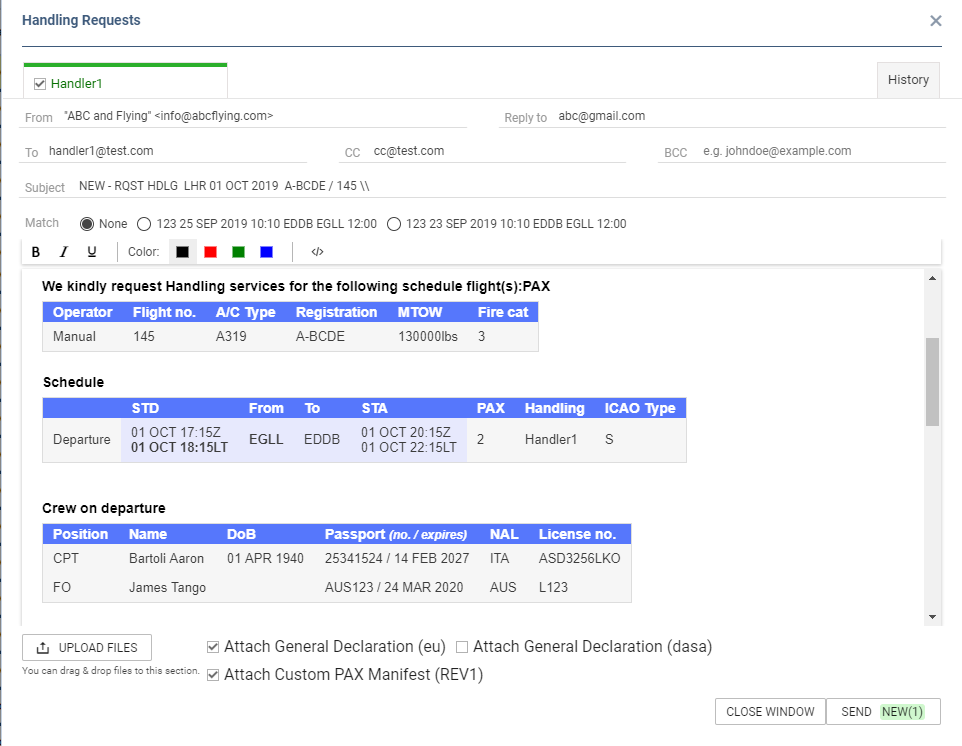The height and width of the screenshot is (746, 962).
Task: Open the Handler1 tab
Action: (125, 81)
